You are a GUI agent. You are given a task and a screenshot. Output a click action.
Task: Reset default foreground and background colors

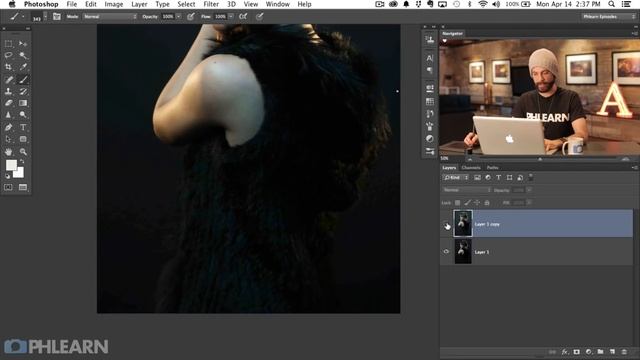[x=7, y=176]
